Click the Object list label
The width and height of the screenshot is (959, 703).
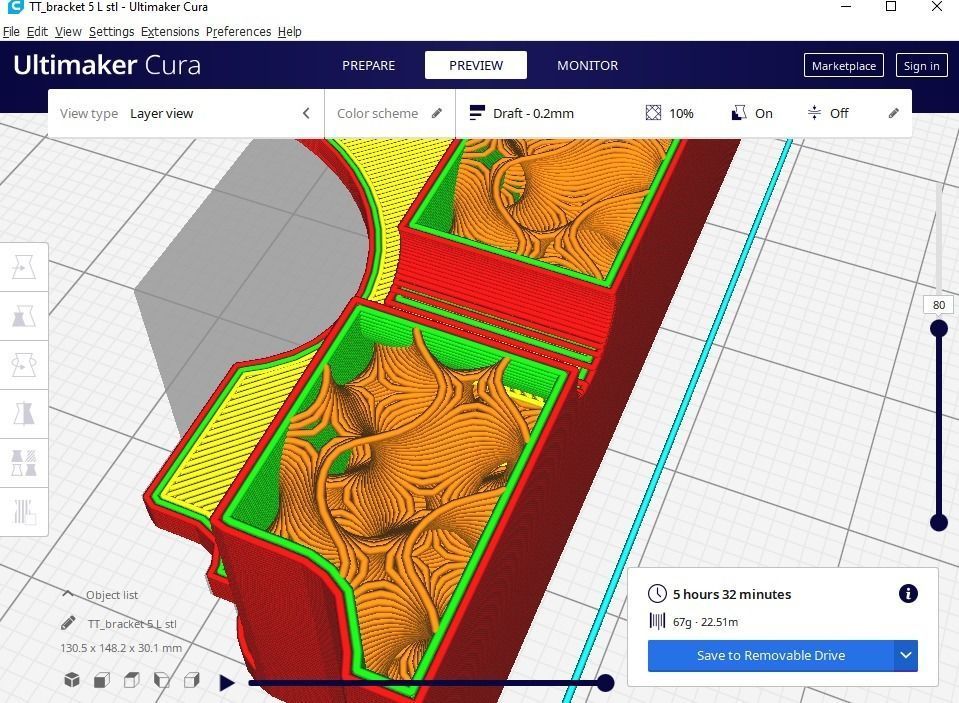(112, 595)
